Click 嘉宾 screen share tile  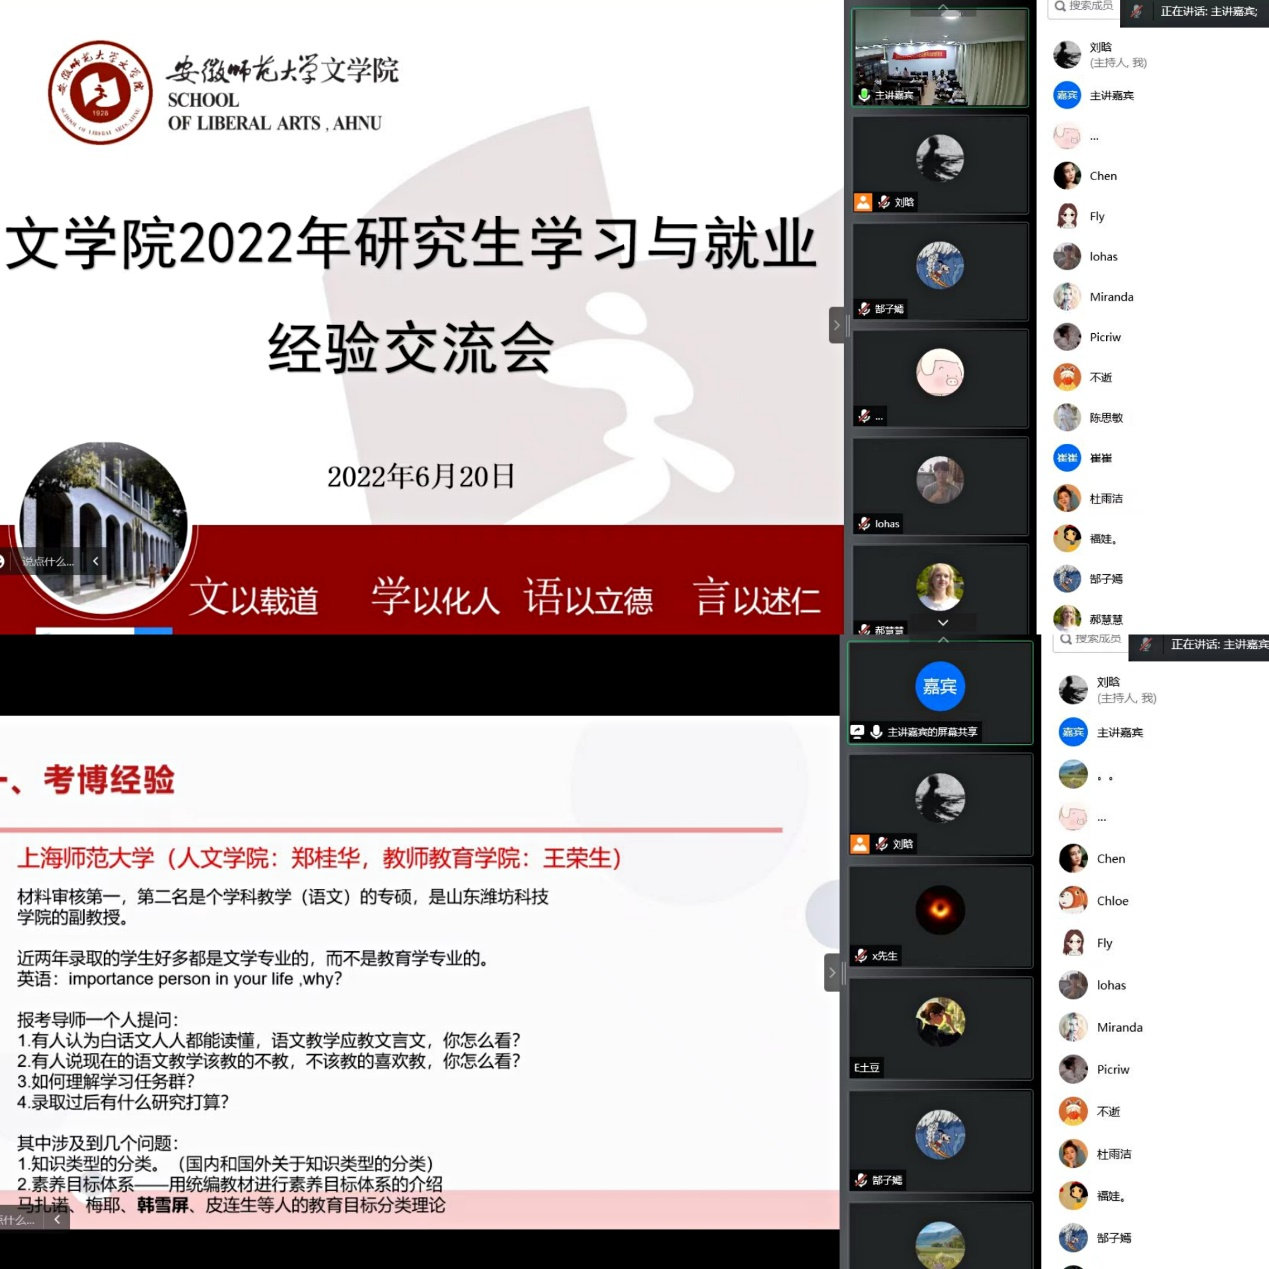pyautogui.click(x=940, y=692)
